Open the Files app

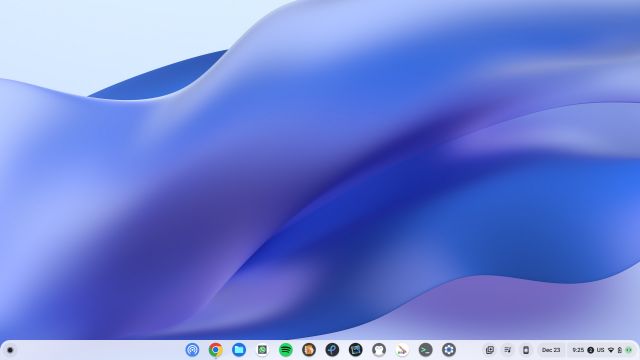pos(239,350)
